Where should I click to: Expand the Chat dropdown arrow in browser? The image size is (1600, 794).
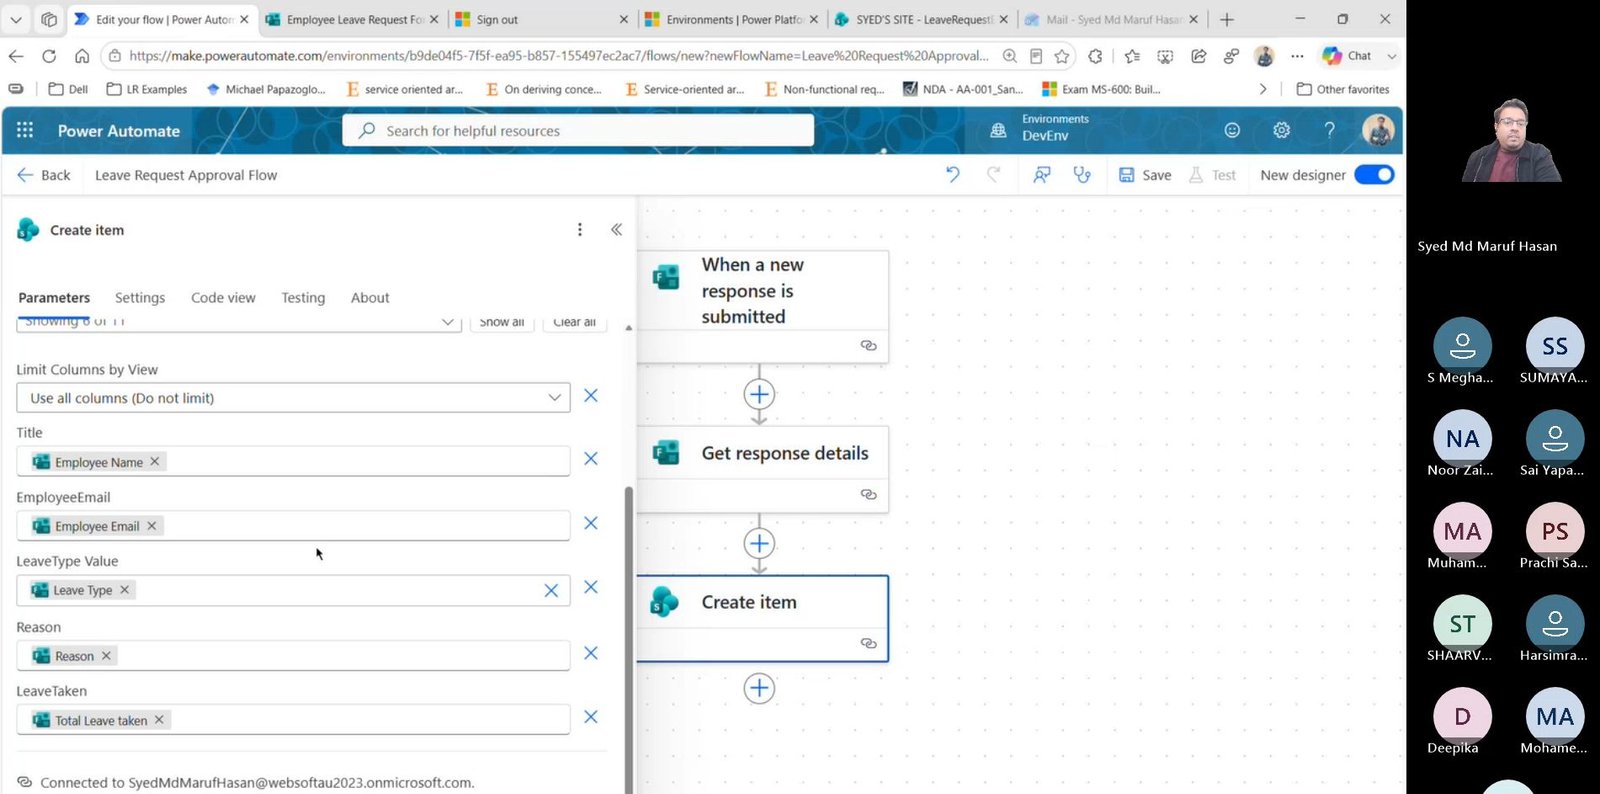pyautogui.click(x=1391, y=56)
